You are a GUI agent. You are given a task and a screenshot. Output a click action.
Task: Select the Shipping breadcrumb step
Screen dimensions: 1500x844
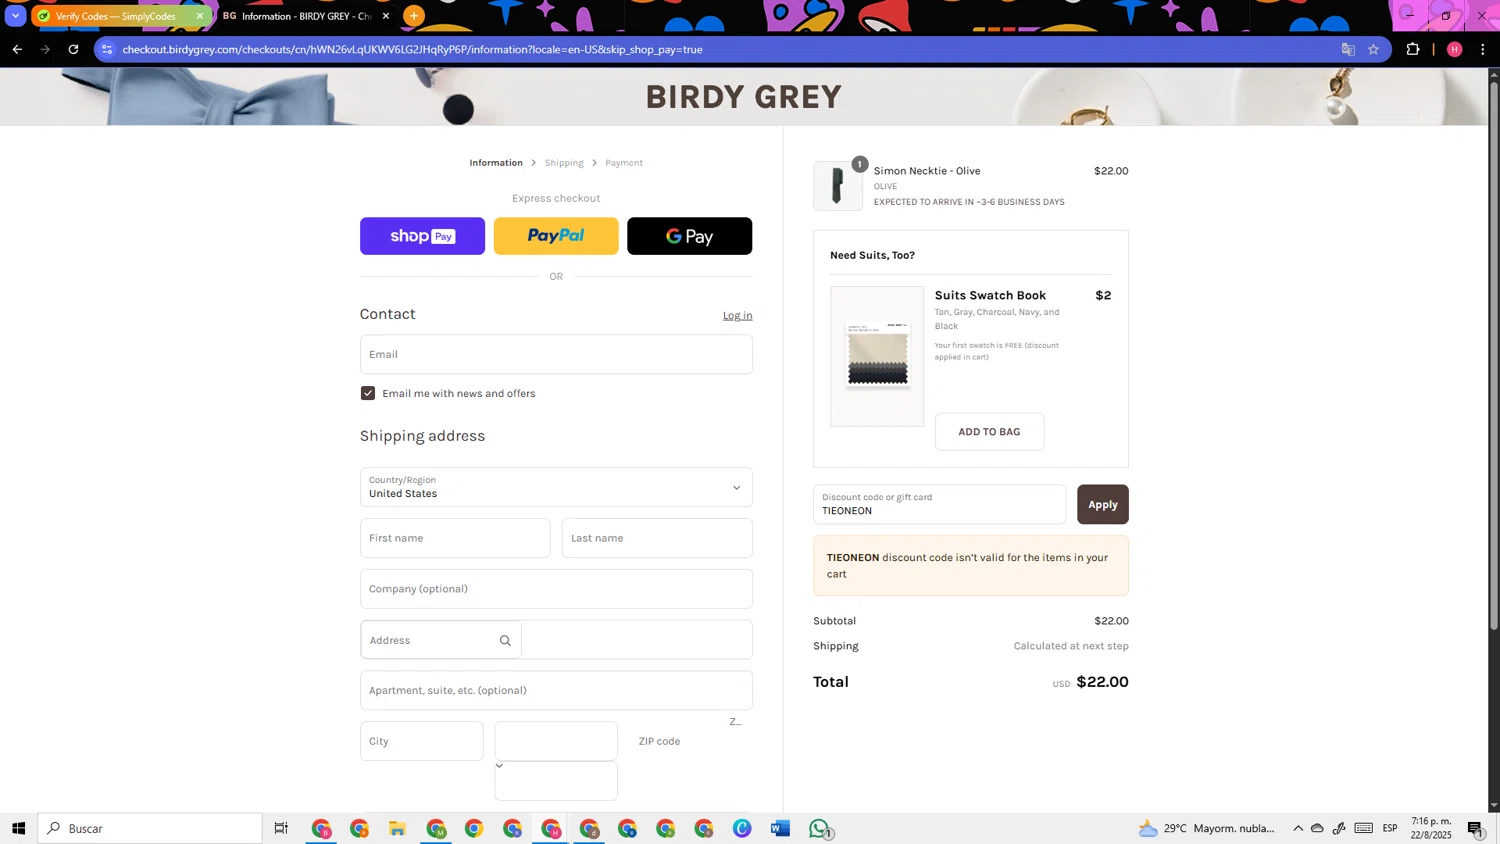tap(564, 163)
